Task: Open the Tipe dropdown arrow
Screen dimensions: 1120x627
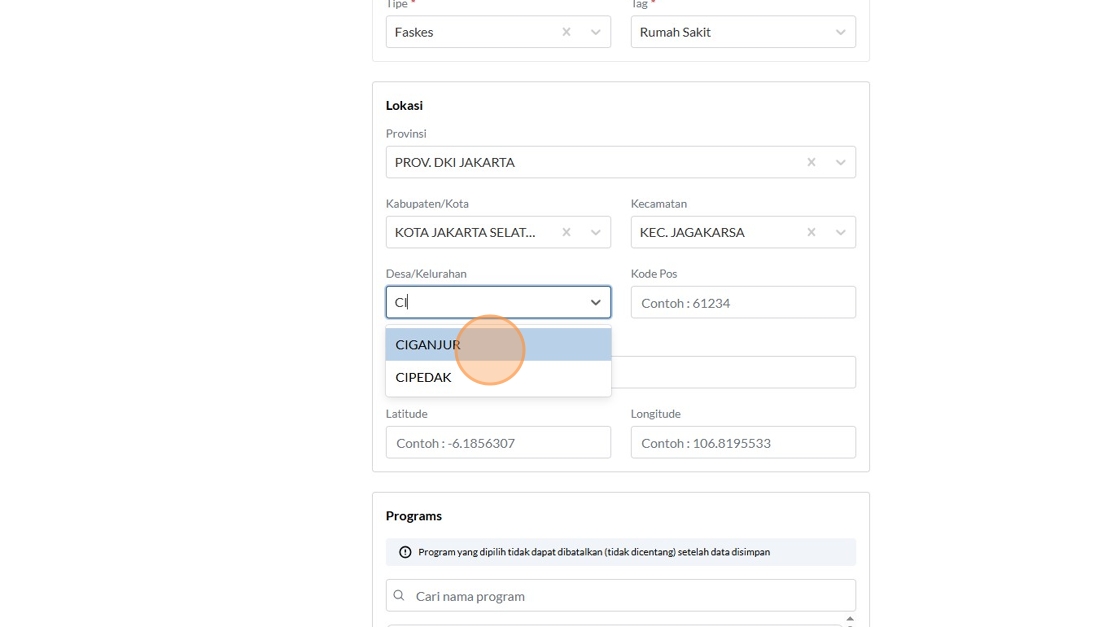Action: pos(596,32)
